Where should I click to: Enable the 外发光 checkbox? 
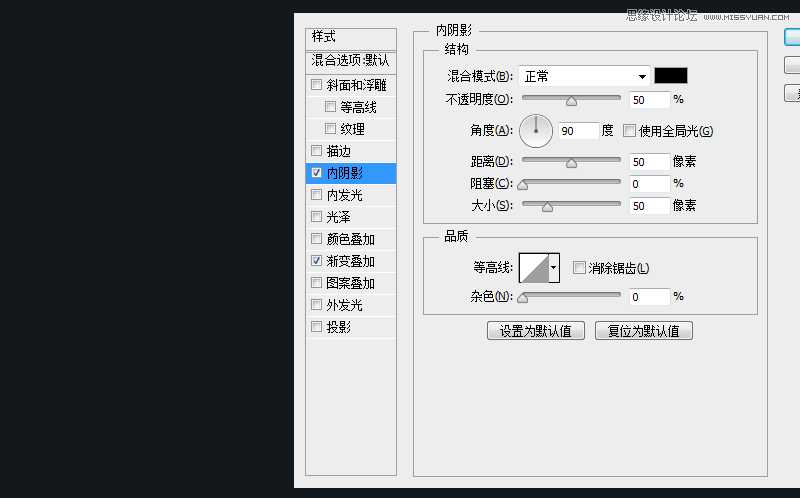tap(317, 305)
